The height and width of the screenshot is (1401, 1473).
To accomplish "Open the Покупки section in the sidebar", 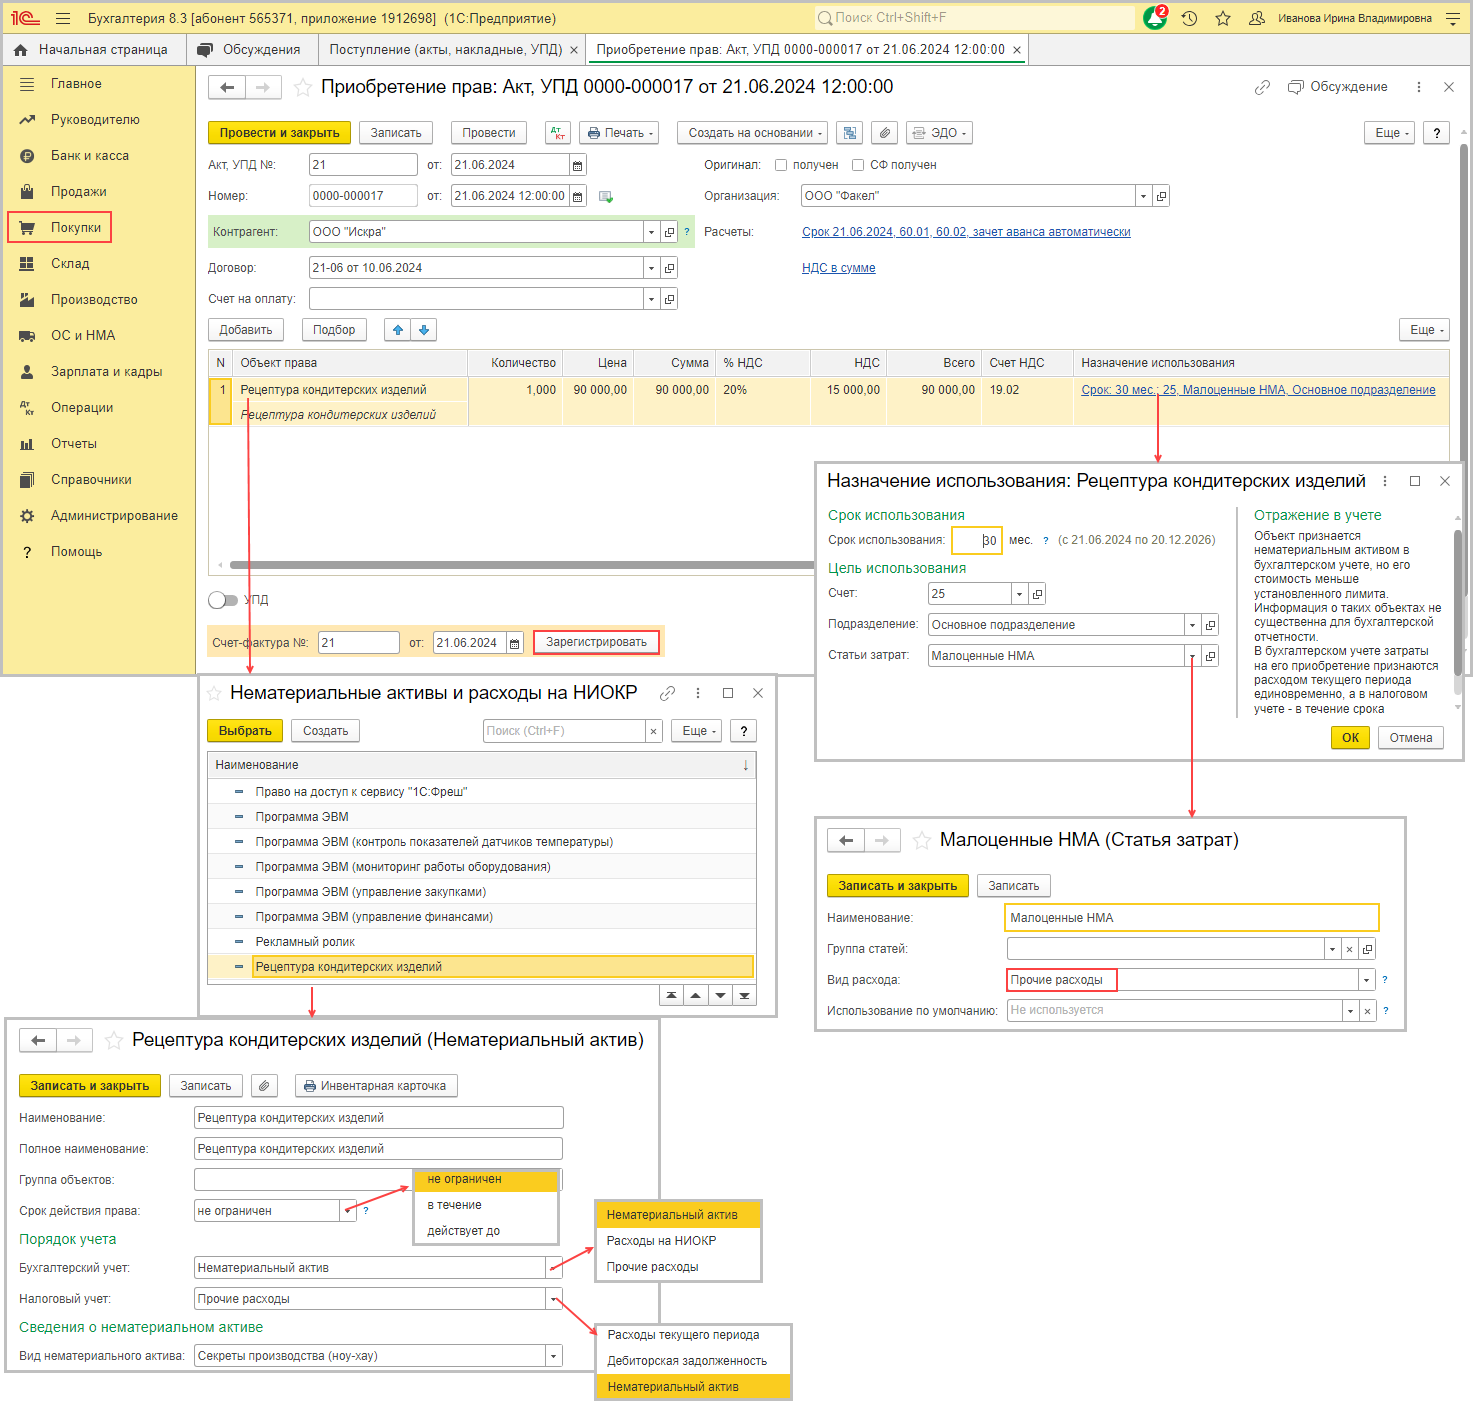I will coord(60,227).
